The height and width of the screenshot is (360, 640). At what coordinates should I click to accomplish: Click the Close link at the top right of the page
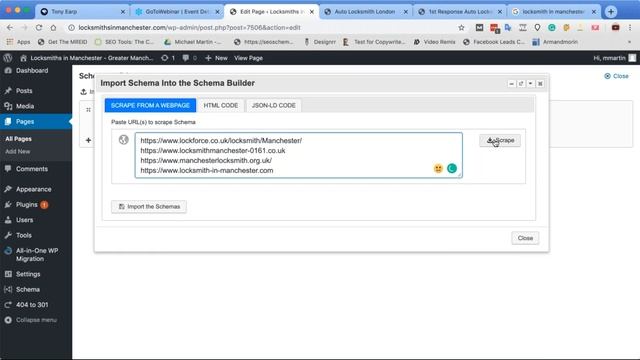[x=616, y=76]
